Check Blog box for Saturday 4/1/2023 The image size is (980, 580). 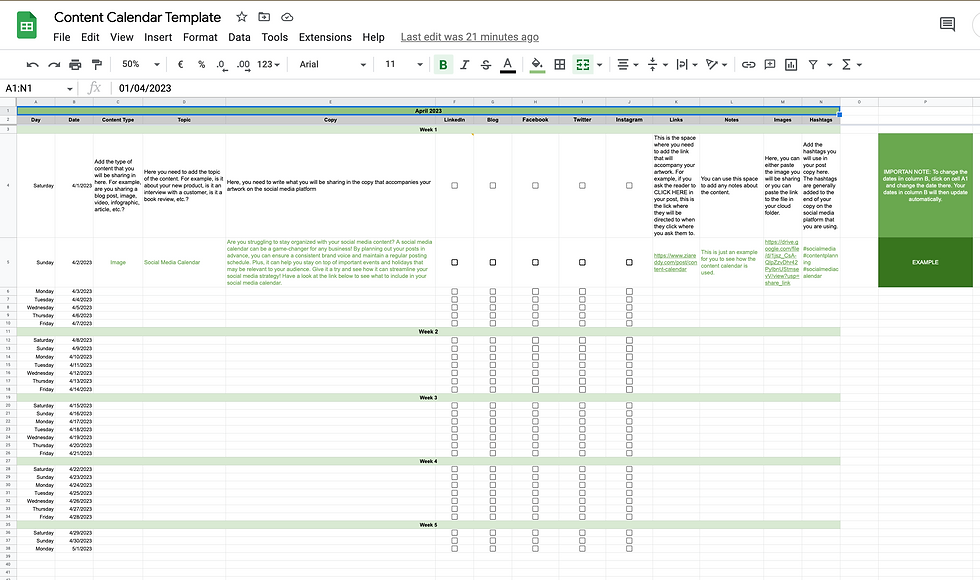pos(492,186)
